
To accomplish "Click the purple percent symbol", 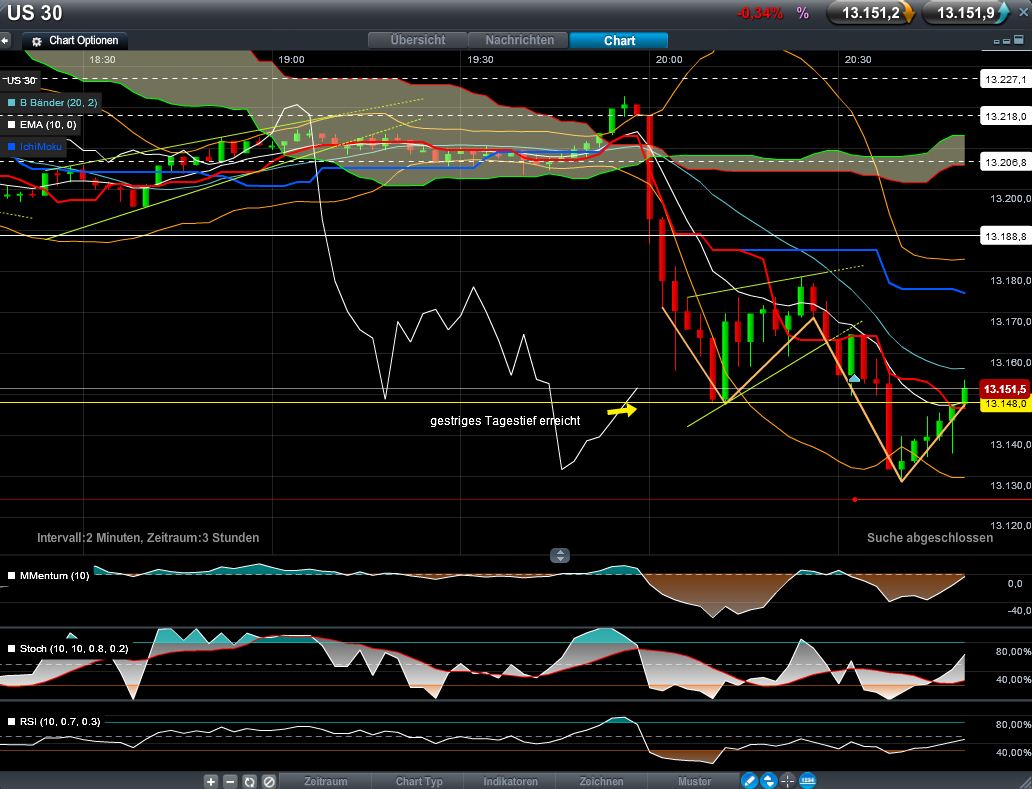I will tap(802, 13).
